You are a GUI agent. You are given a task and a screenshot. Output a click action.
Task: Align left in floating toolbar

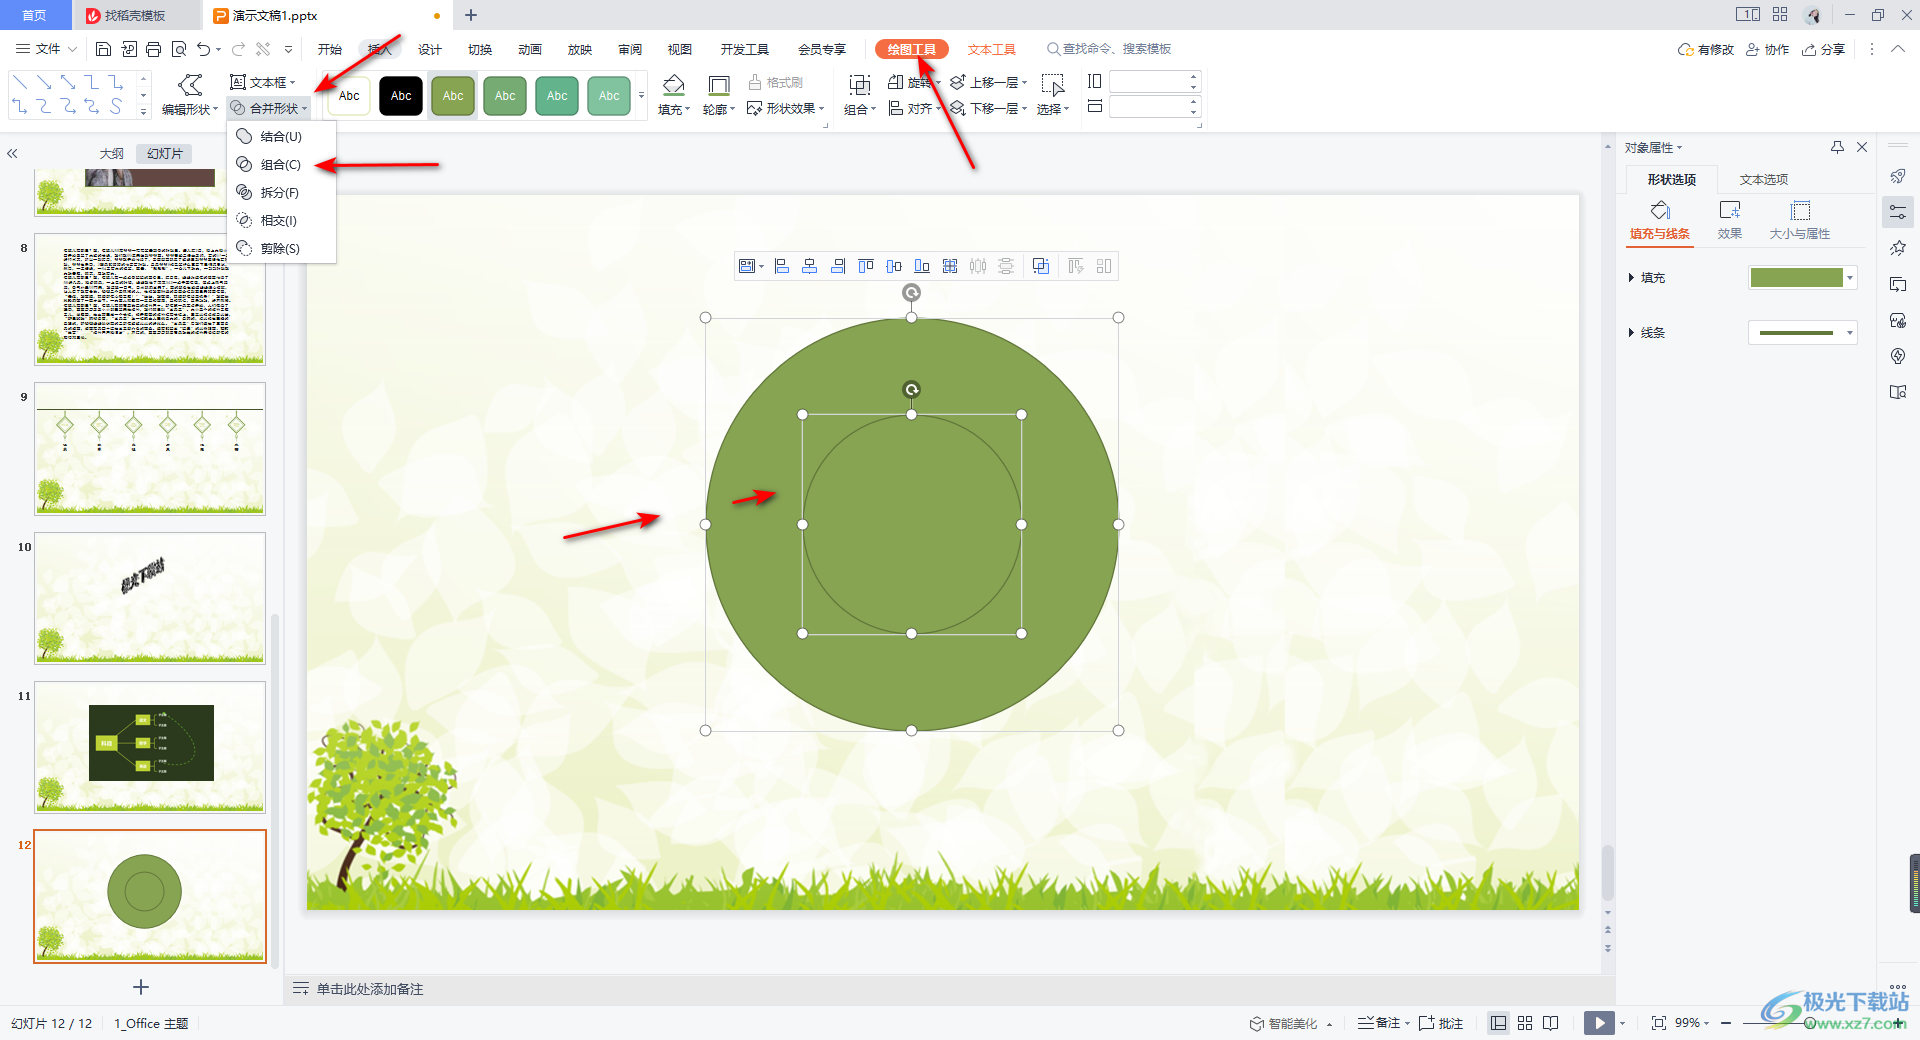(x=782, y=266)
